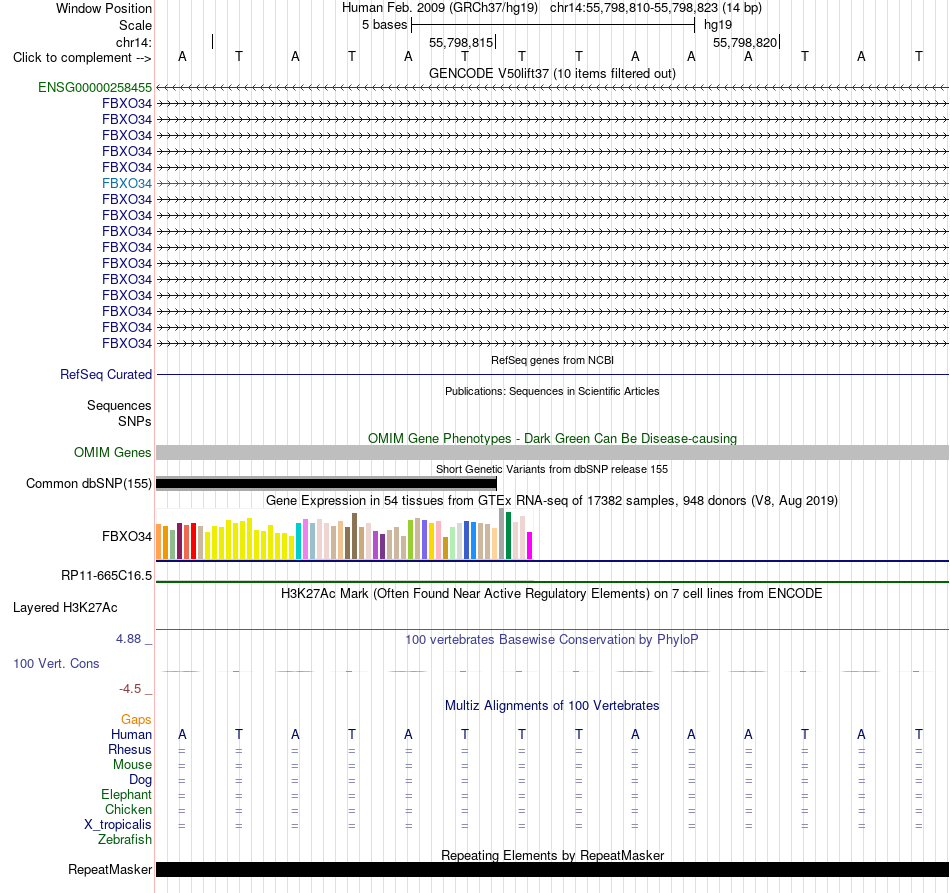Click the dark green bar in GTEx chart
This screenshot has height=893, width=950.
tap(509, 536)
